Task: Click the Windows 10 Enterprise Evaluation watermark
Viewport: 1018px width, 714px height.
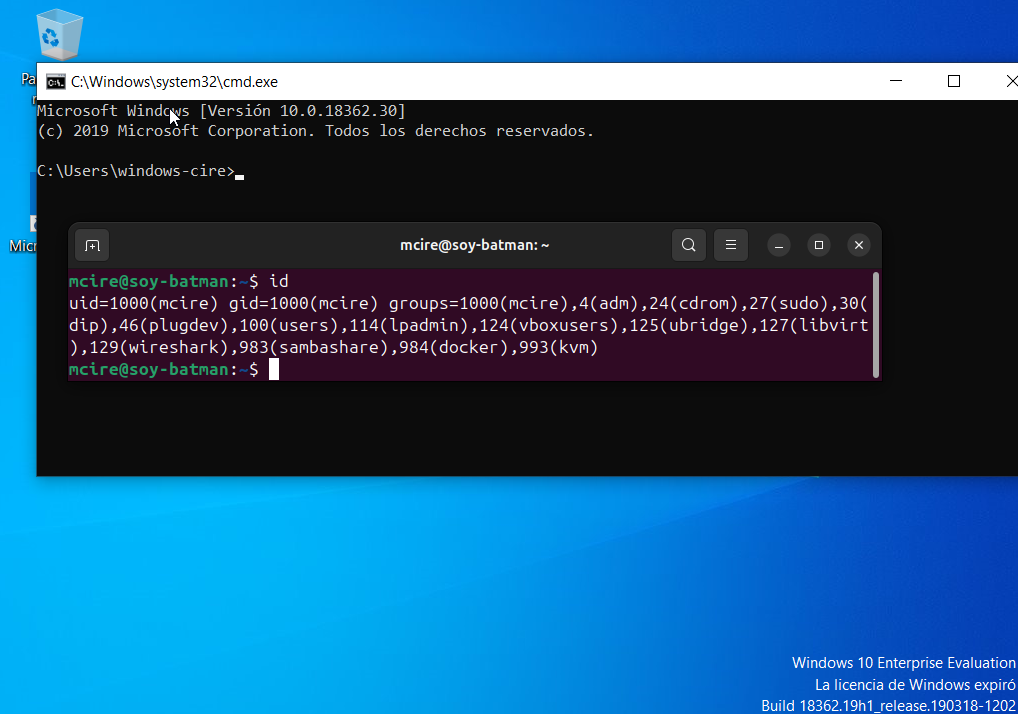Action: [x=902, y=662]
